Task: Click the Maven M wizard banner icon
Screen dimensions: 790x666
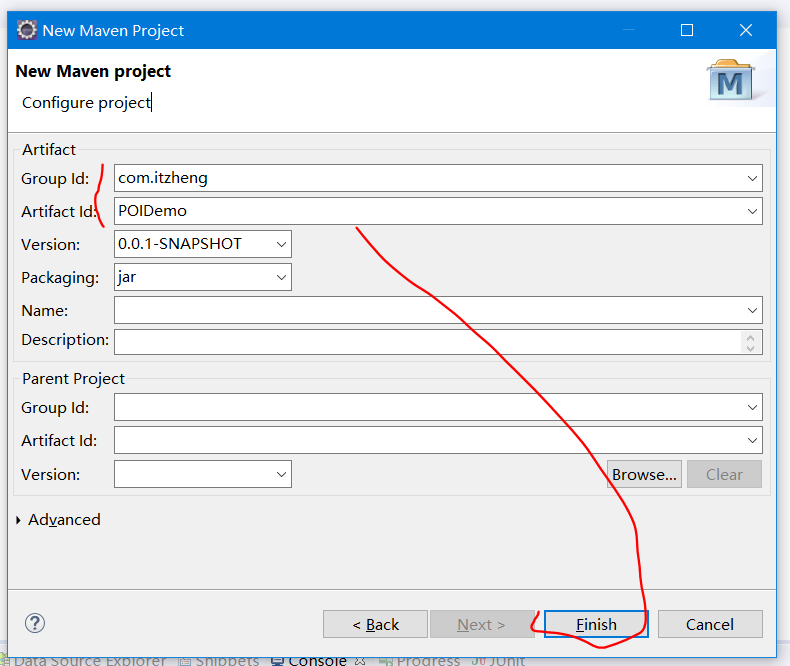Action: coord(730,81)
